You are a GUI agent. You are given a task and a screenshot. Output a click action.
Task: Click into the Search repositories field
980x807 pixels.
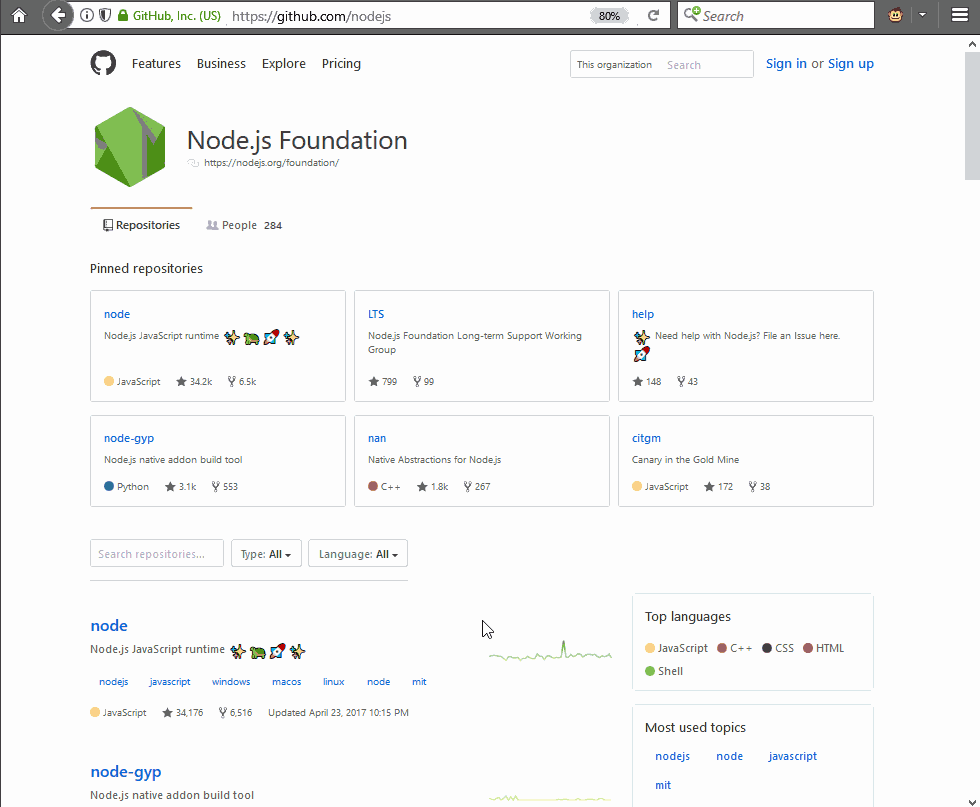(x=157, y=554)
